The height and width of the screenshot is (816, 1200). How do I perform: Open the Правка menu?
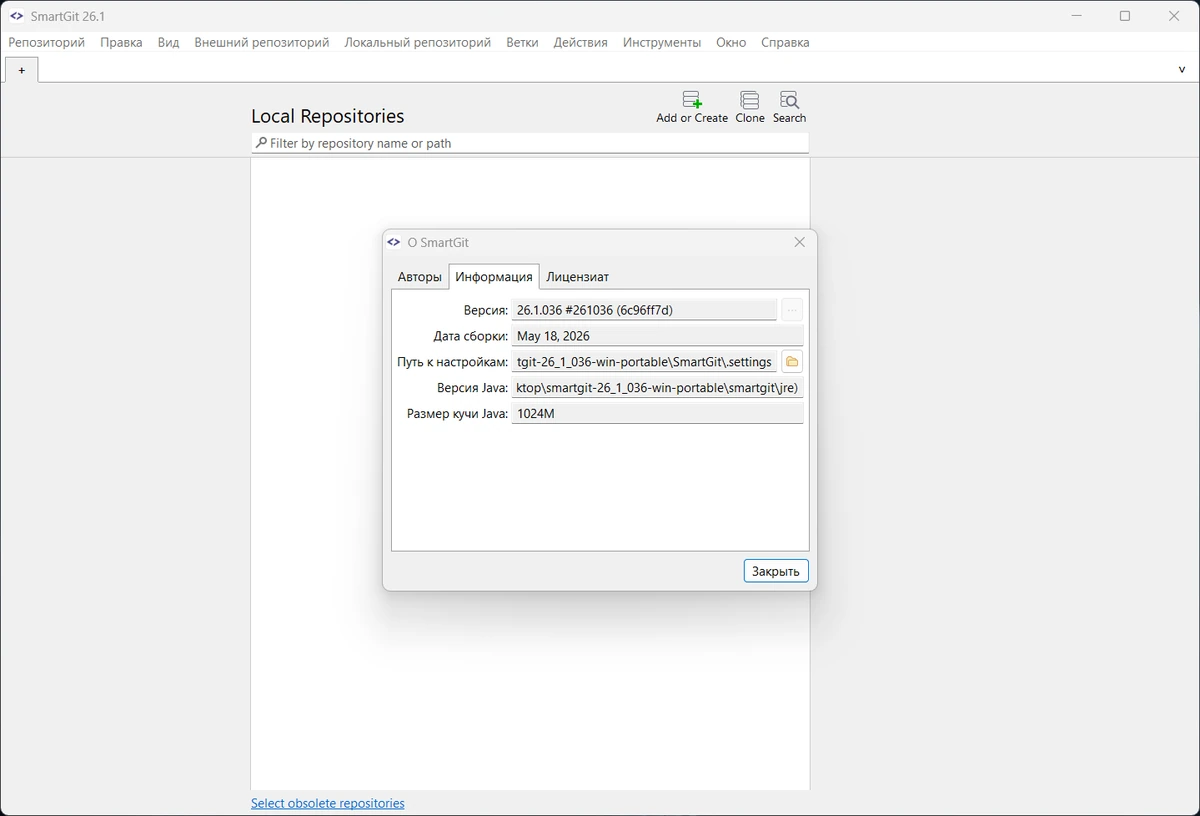pyautogui.click(x=121, y=42)
